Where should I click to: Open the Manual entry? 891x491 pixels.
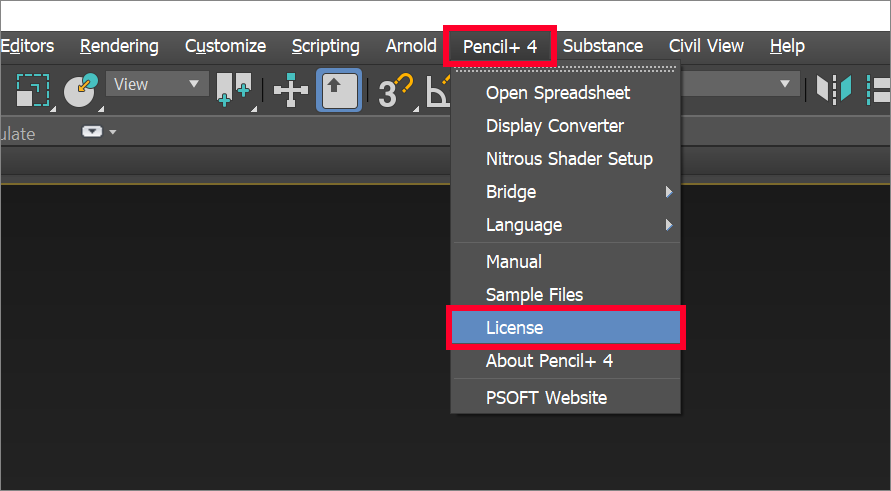566,261
